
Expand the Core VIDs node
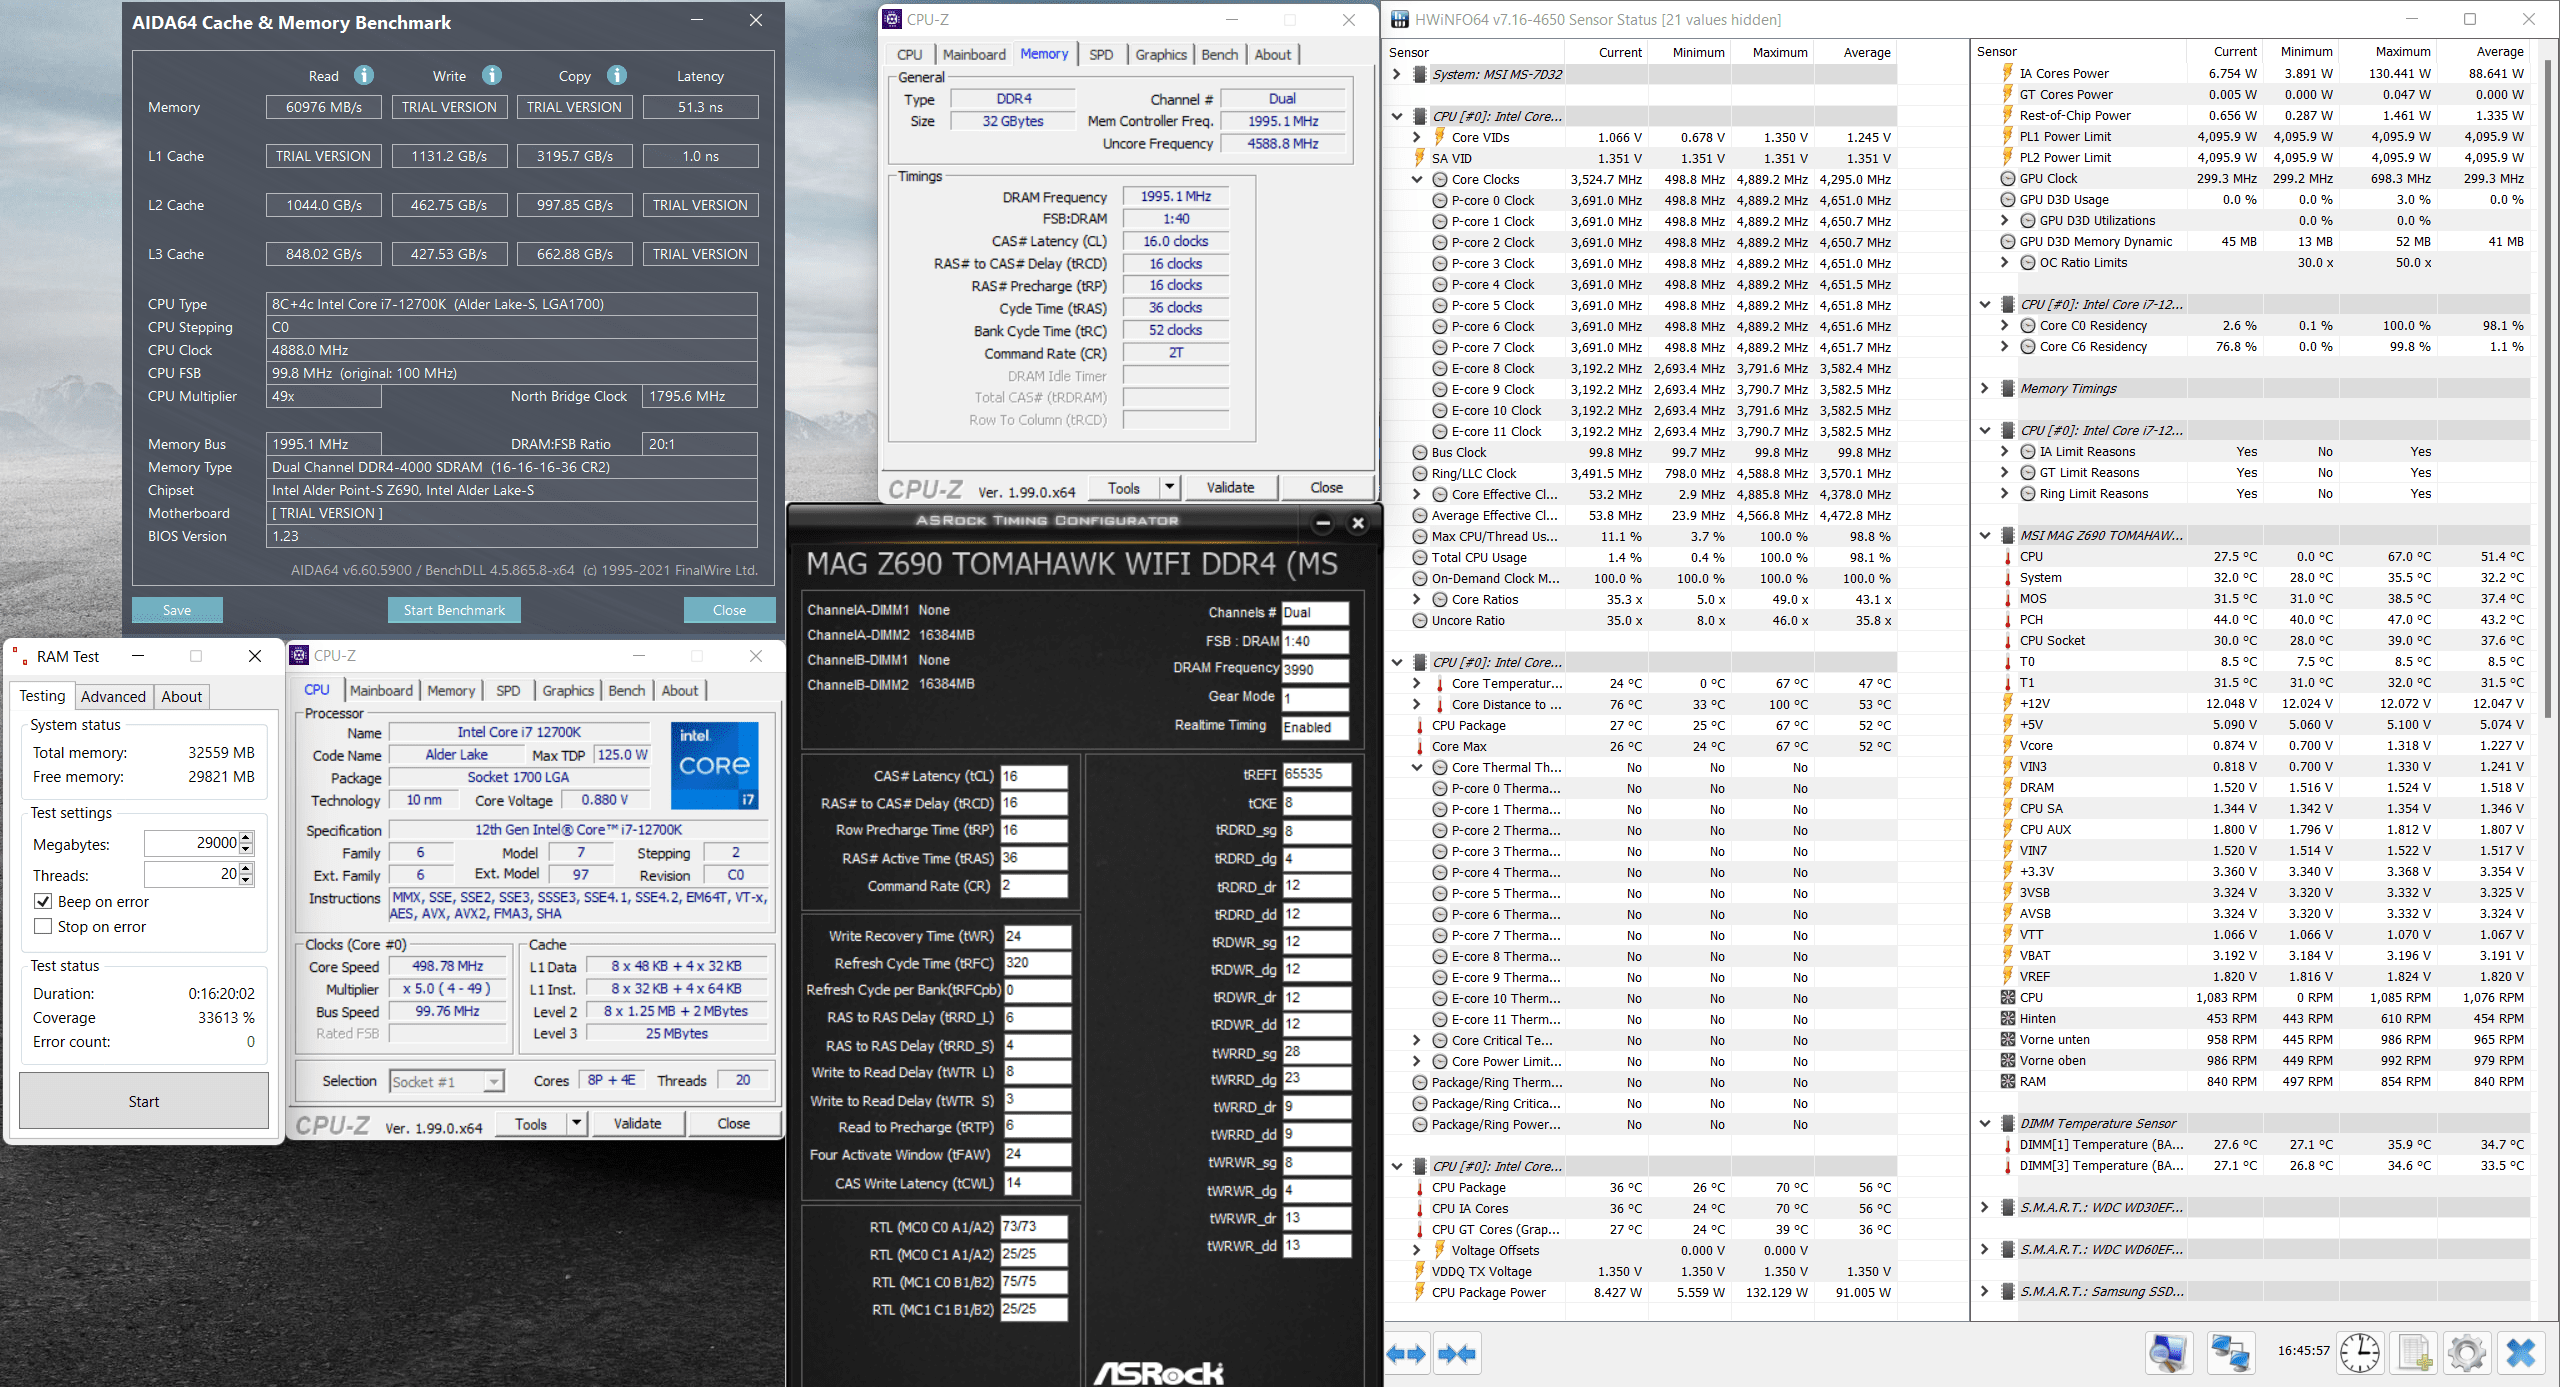(x=1417, y=138)
